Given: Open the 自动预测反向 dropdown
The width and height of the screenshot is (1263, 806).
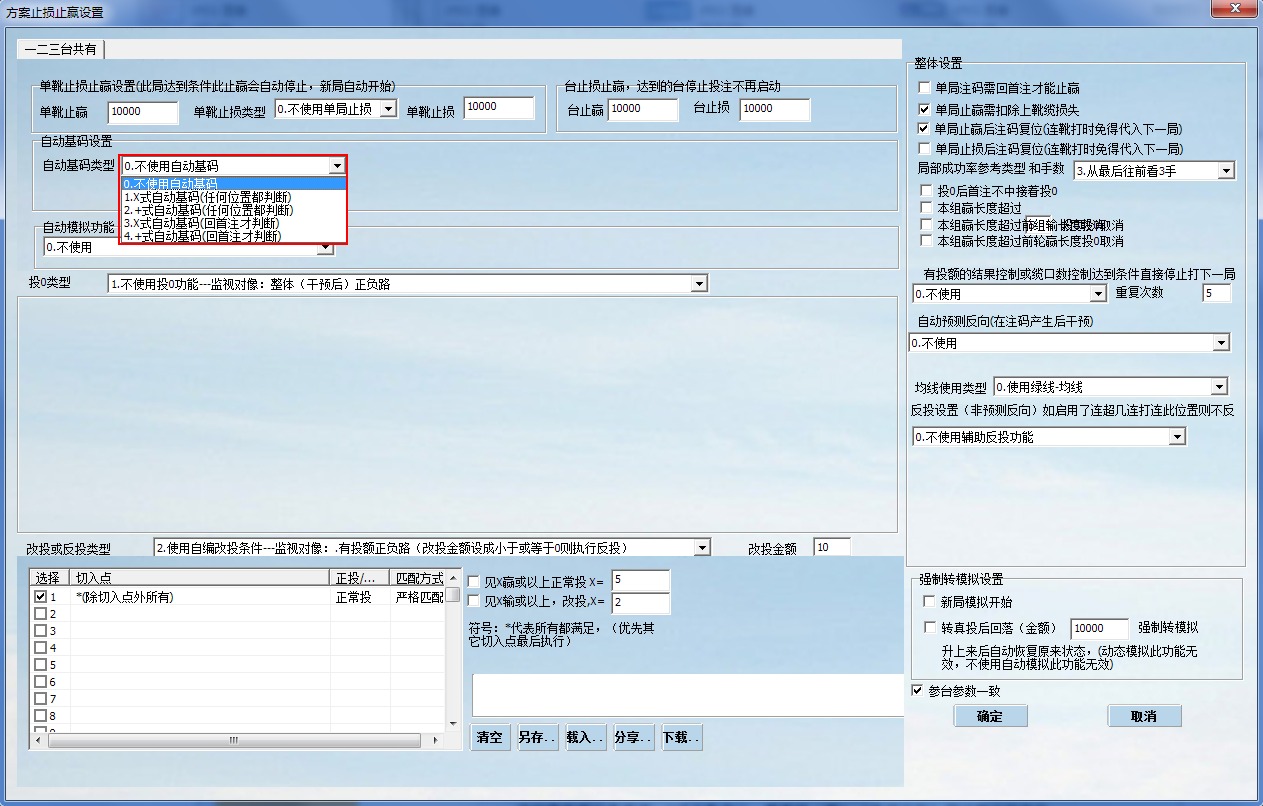Looking at the screenshot, I should click(1222, 342).
